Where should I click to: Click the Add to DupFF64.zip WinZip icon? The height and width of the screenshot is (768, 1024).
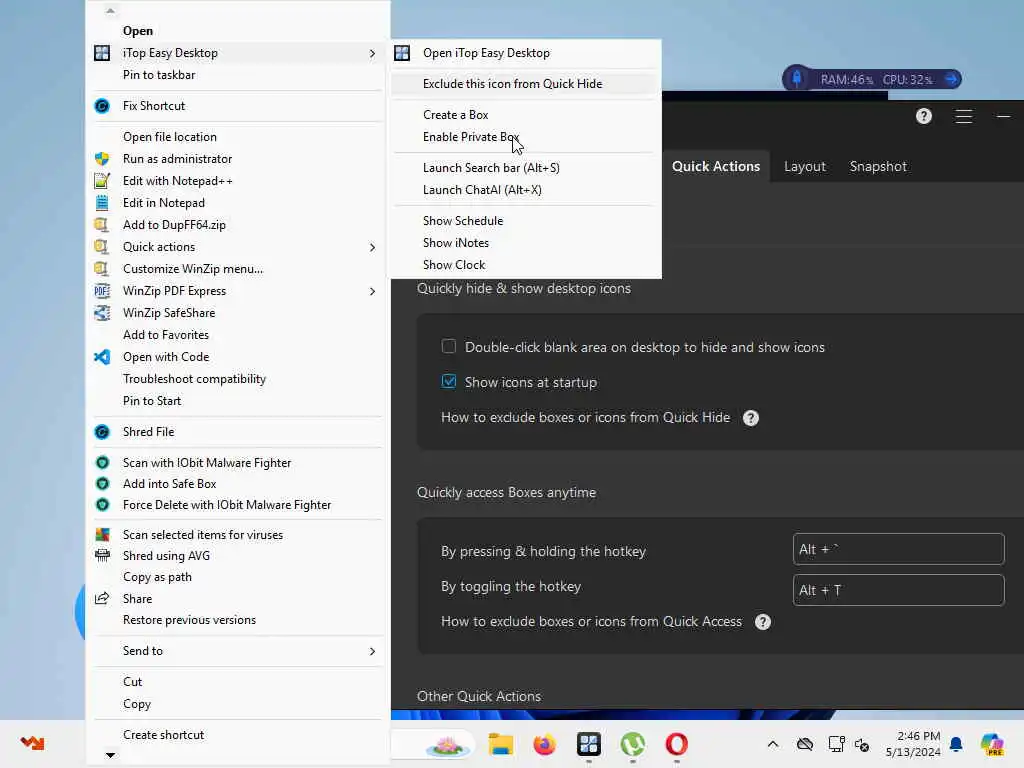coord(103,225)
